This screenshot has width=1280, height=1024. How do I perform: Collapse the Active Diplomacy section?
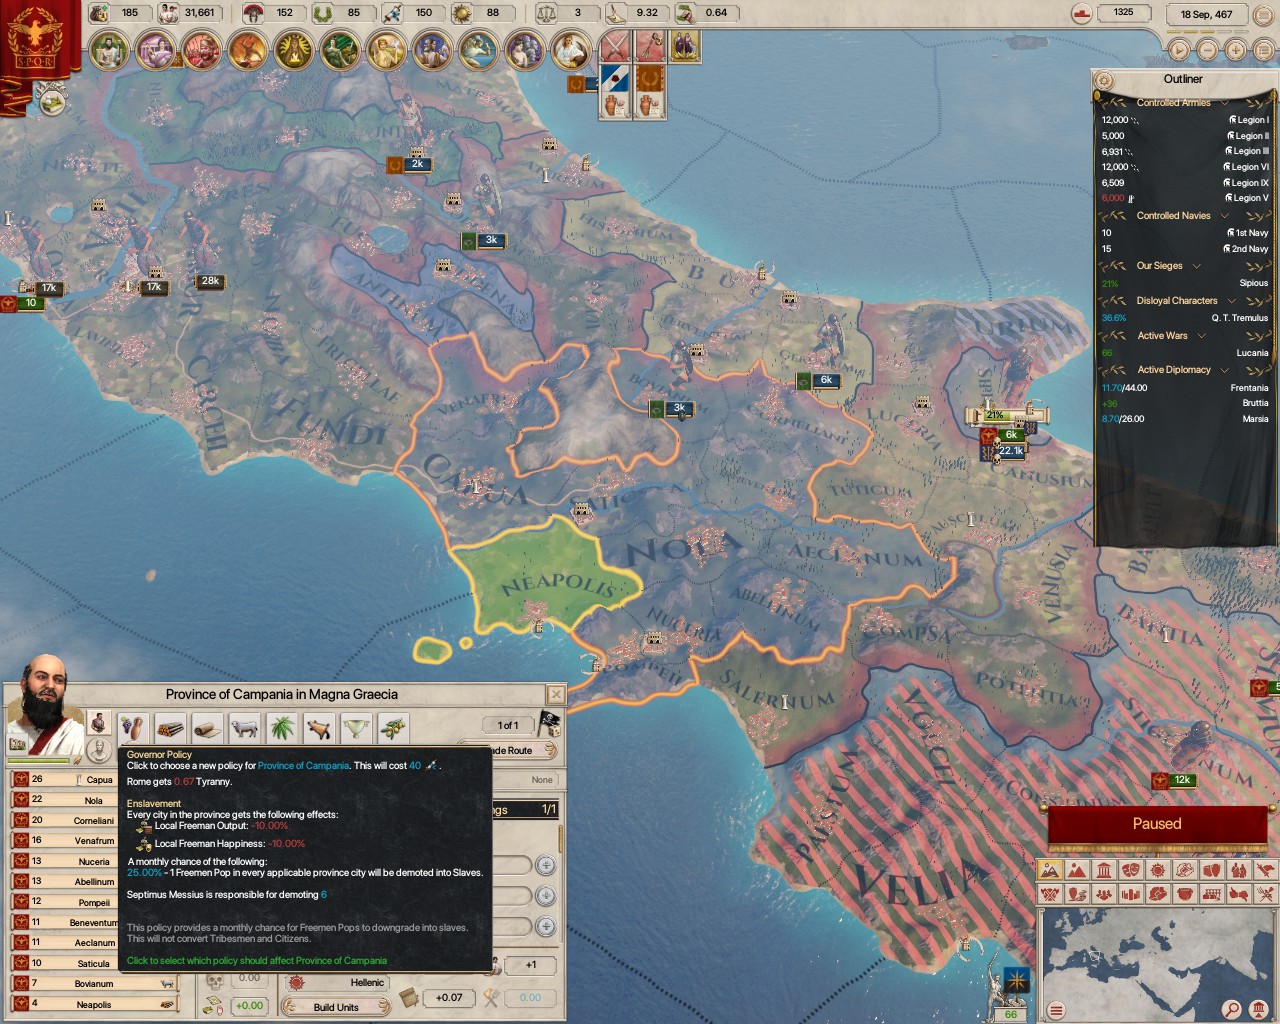(1225, 370)
